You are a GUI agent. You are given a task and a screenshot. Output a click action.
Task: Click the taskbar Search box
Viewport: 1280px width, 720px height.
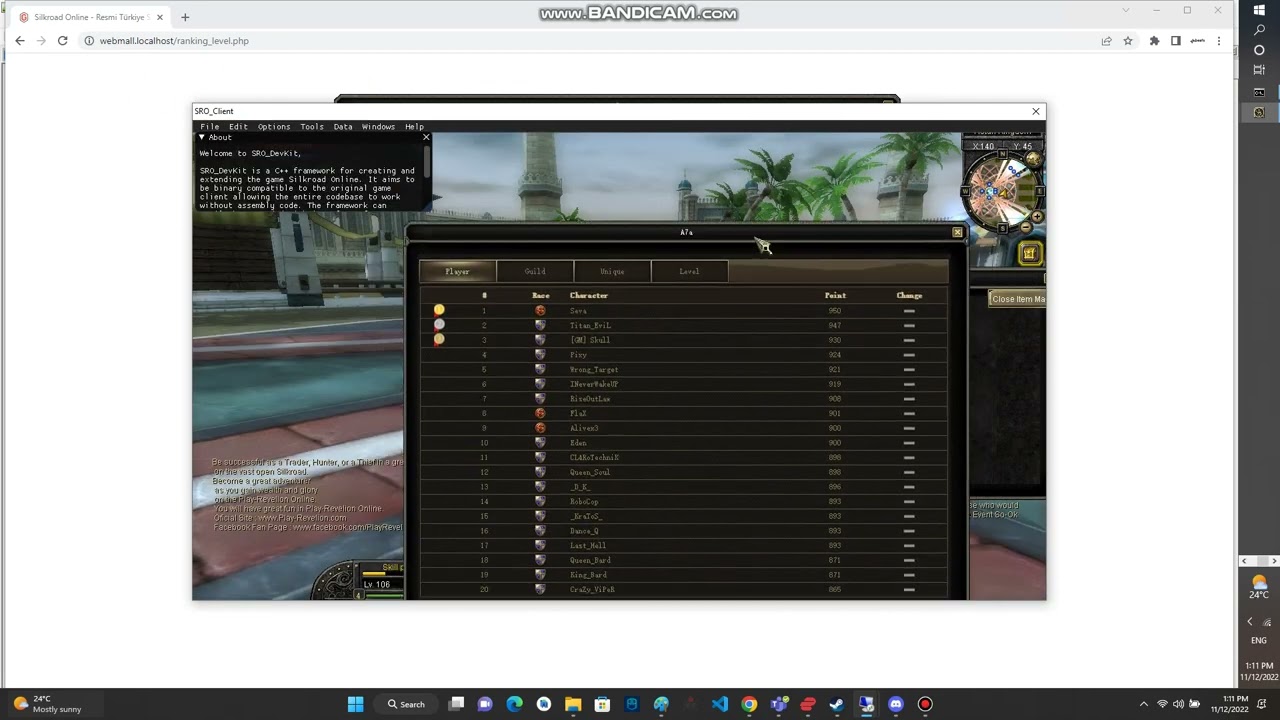(x=406, y=704)
